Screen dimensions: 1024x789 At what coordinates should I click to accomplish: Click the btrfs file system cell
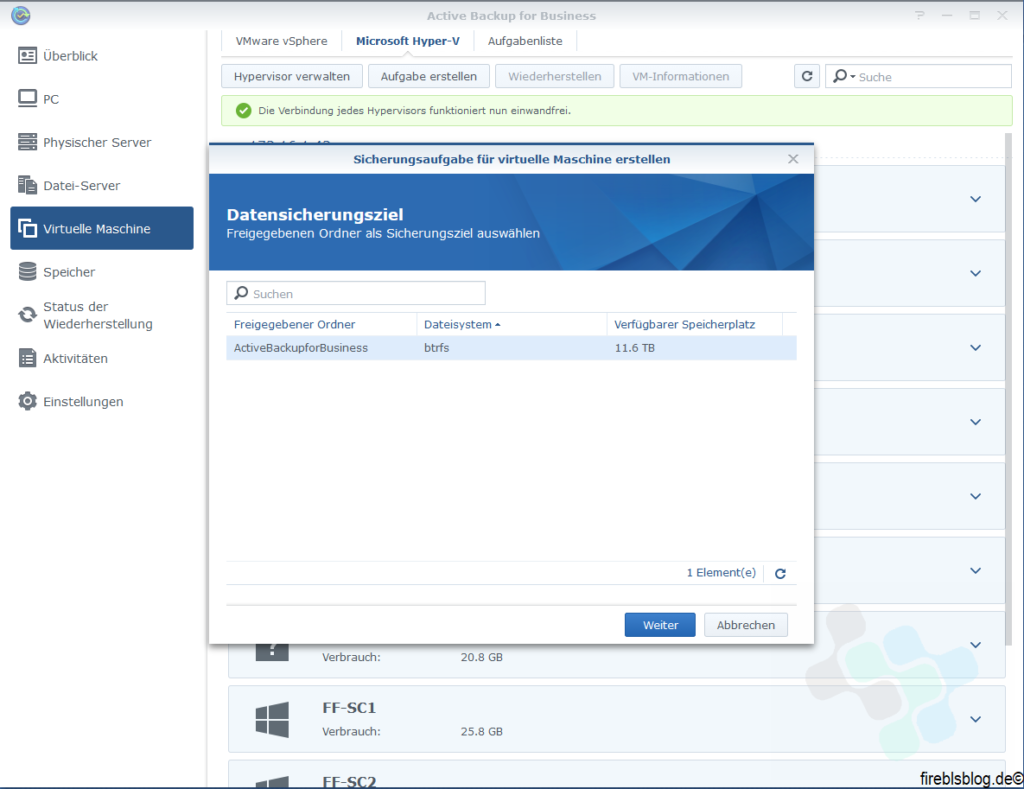click(x=436, y=348)
